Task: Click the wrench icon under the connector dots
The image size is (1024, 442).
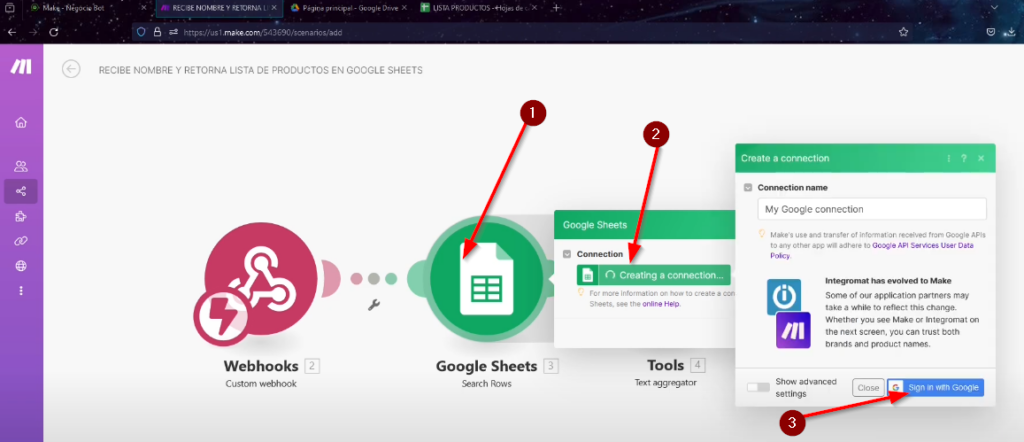Action: pyautogui.click(x=374, y=304)
